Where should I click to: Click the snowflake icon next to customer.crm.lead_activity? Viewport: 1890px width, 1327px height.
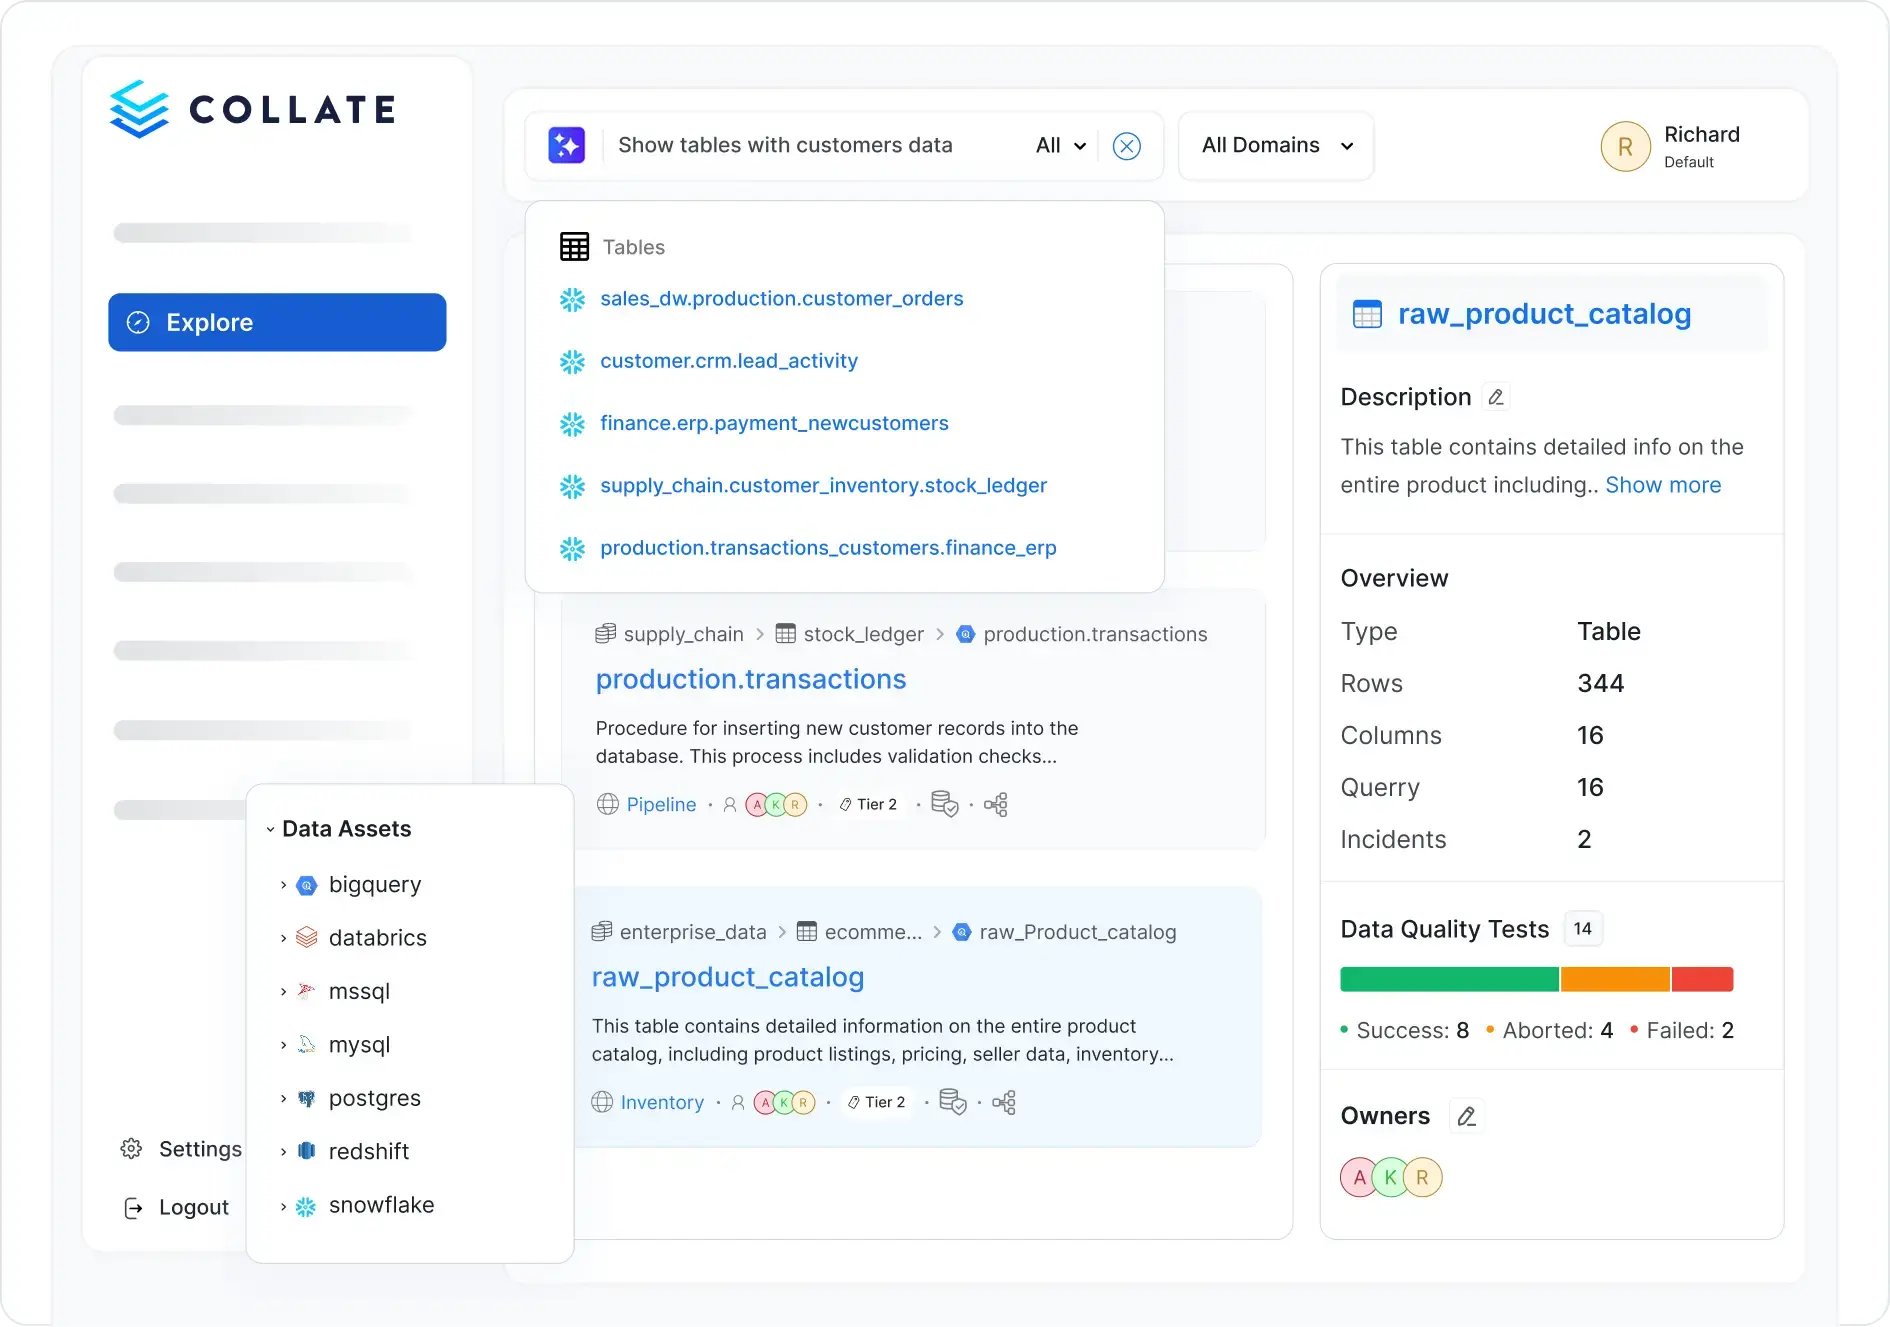pos(573,362)
